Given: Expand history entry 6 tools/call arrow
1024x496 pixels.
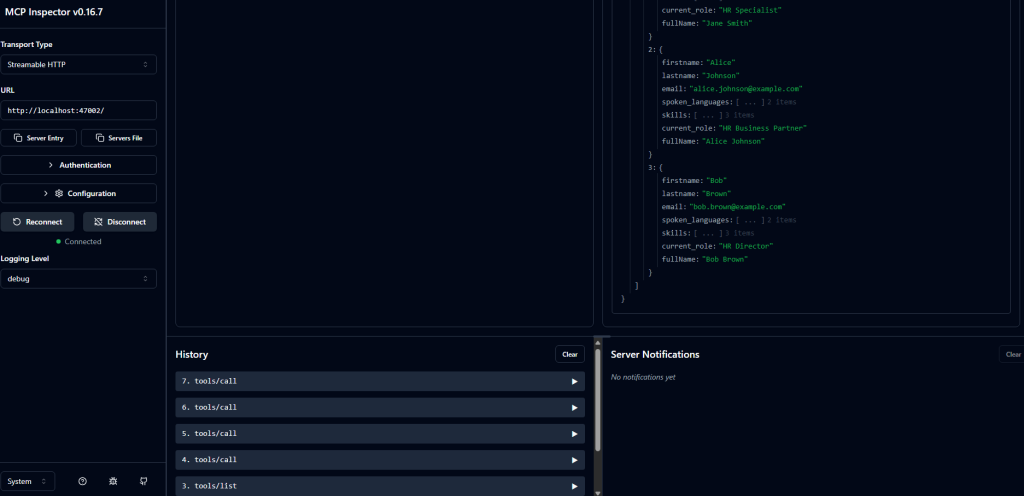Looking at the screenshot, I should [574, 407].
